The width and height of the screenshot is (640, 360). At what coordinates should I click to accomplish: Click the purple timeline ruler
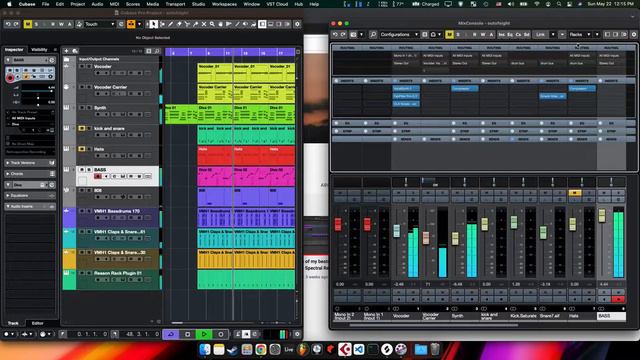pos(230,52)
